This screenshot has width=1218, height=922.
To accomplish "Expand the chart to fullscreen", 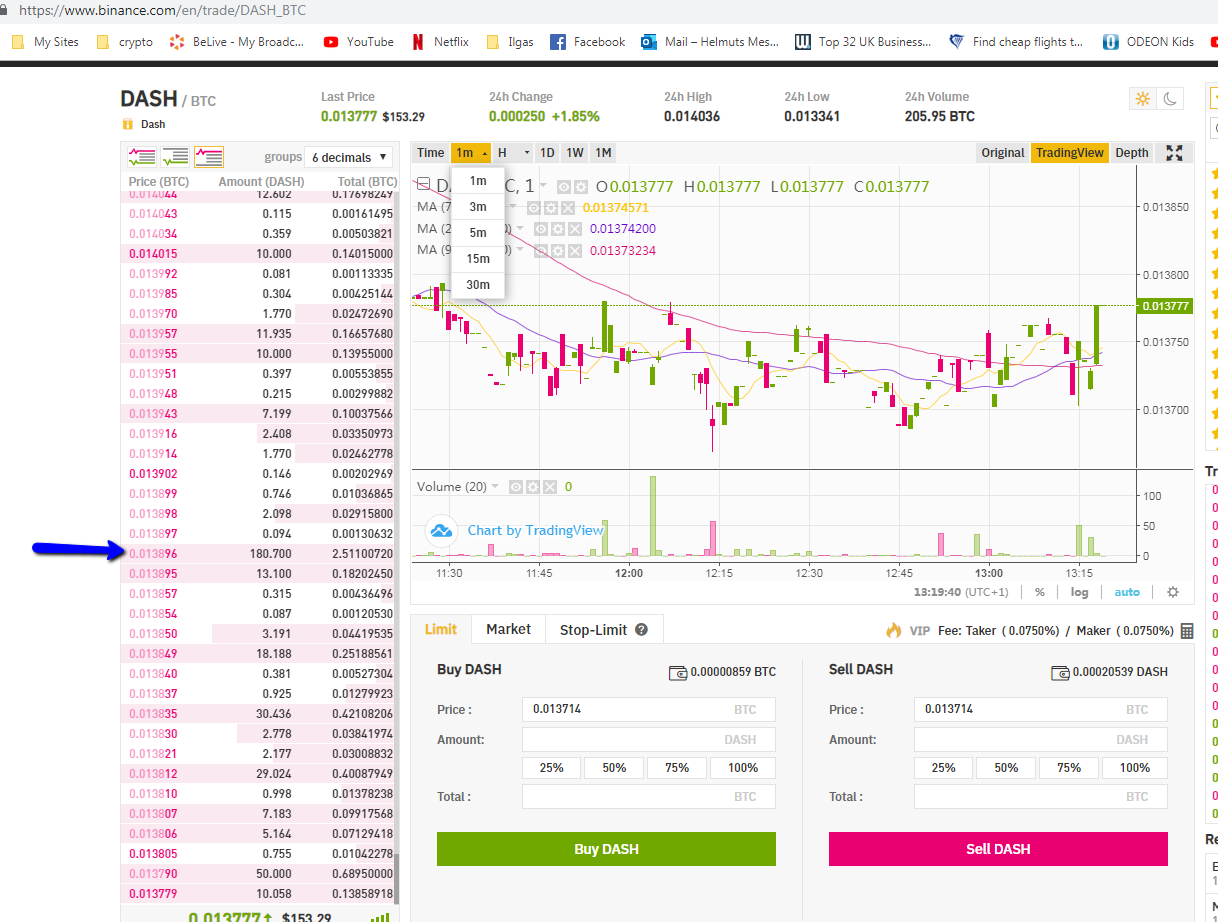I will pyautogui.click(x=1175, y=153).
